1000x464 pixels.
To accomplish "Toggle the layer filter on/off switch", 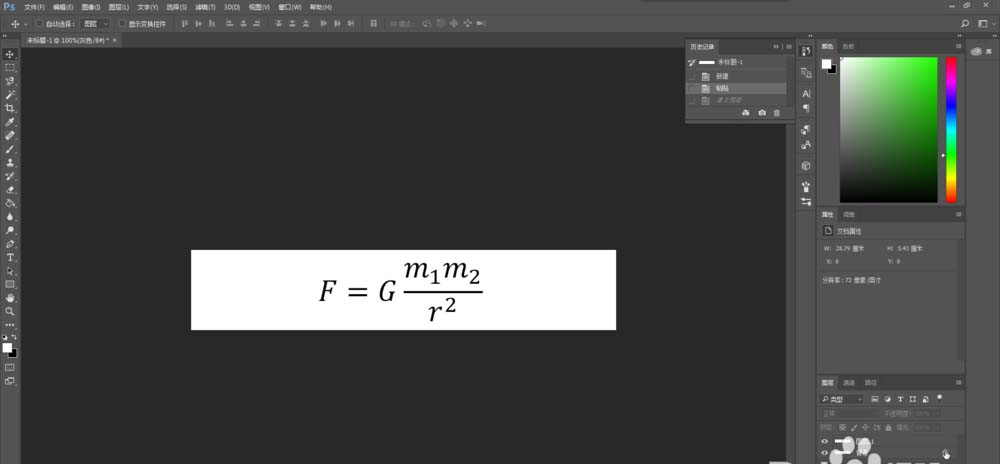I will pos(939,398).
